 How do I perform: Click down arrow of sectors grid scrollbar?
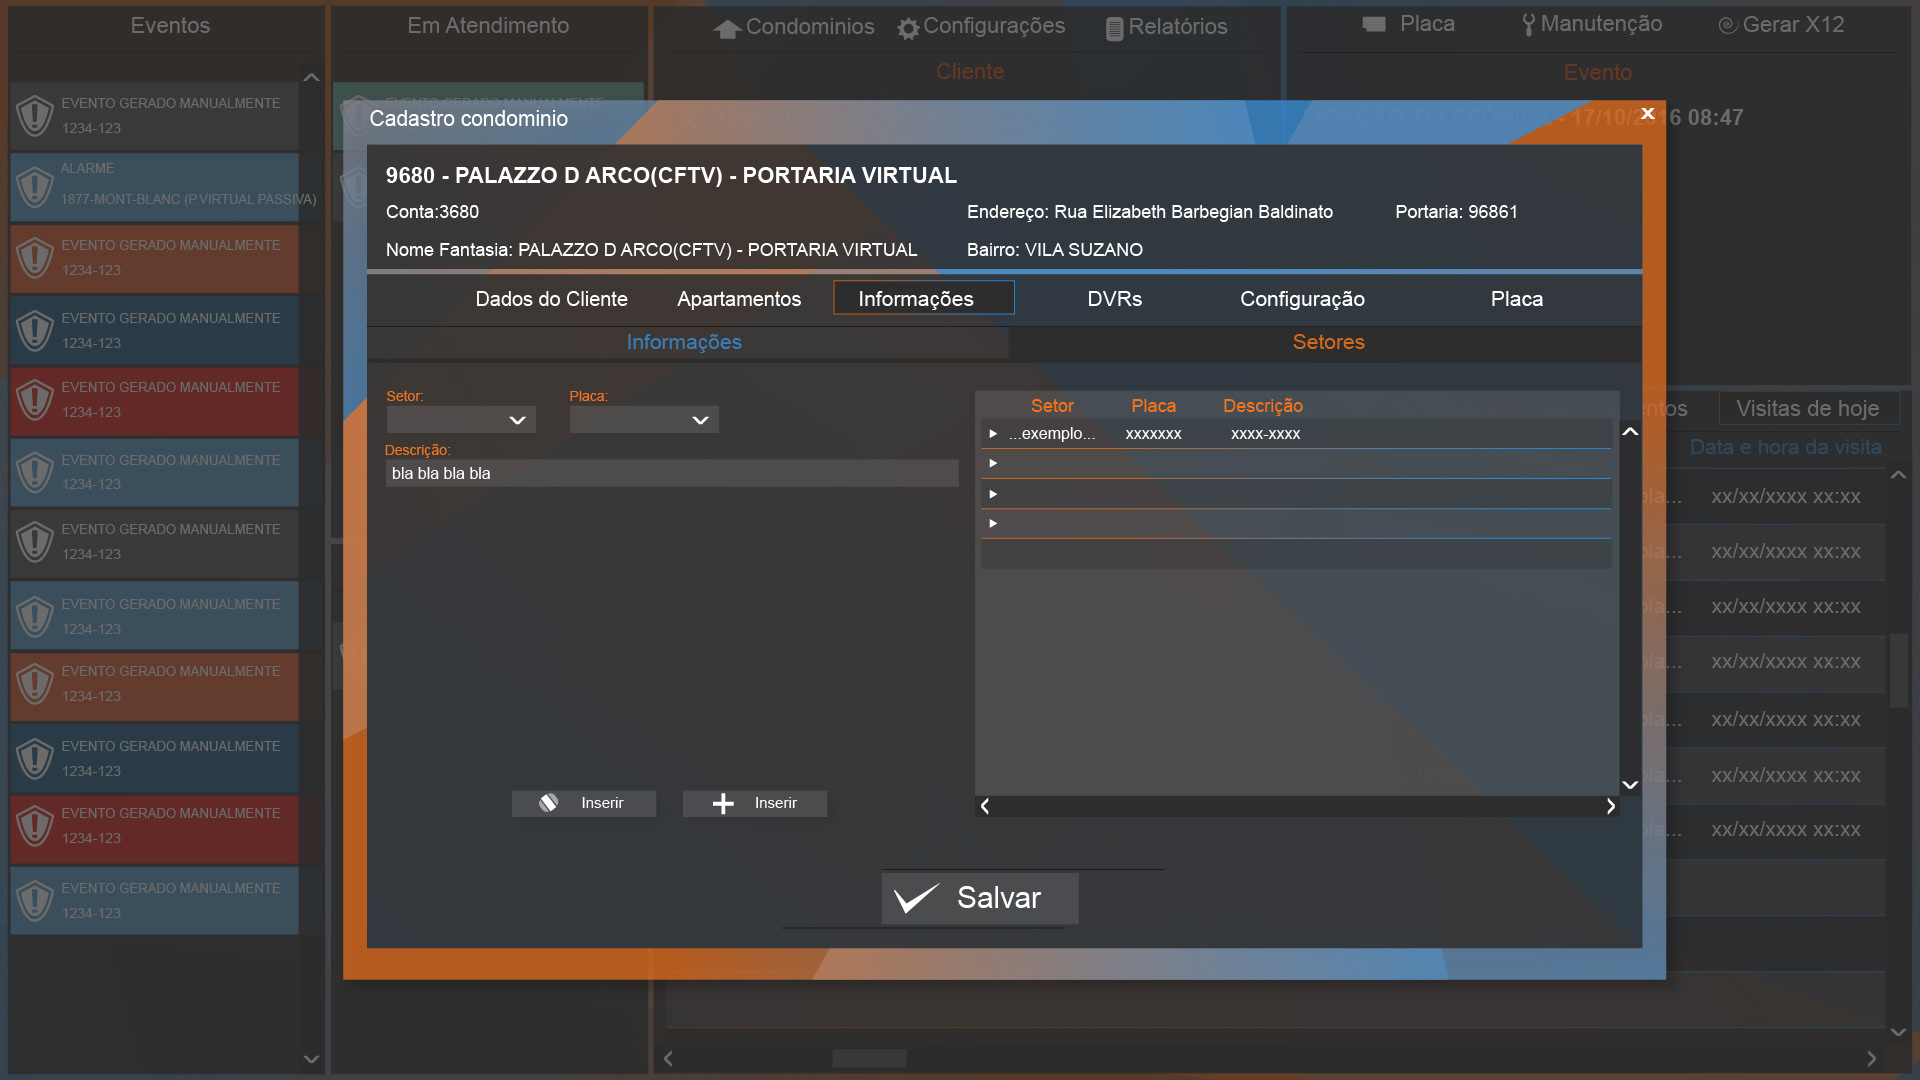(1630, 785)
